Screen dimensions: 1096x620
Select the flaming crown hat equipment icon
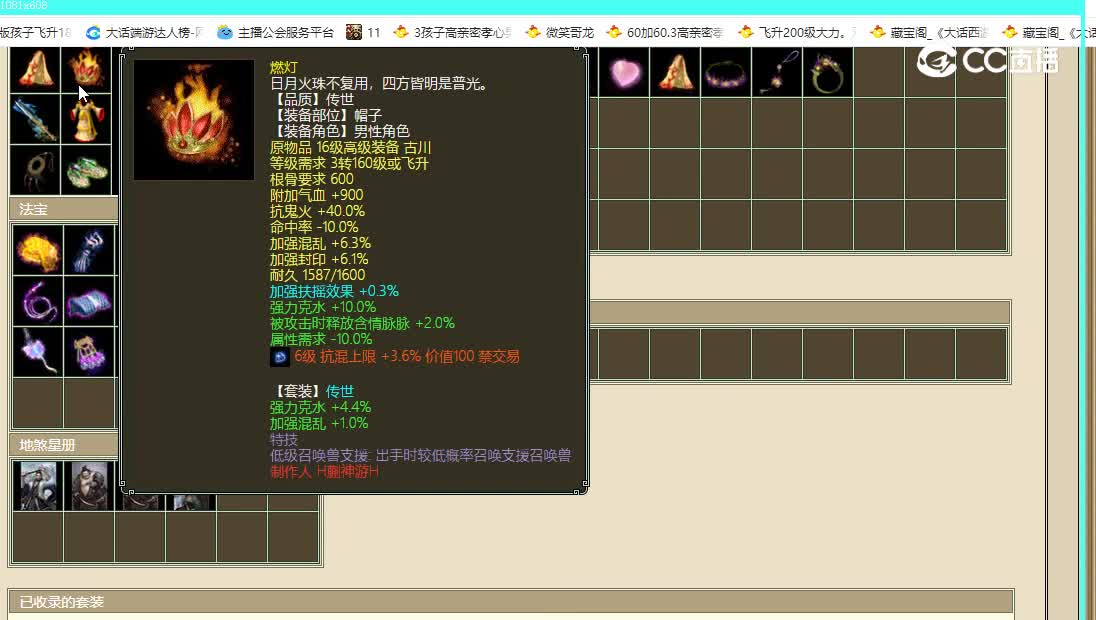[87, 69]
